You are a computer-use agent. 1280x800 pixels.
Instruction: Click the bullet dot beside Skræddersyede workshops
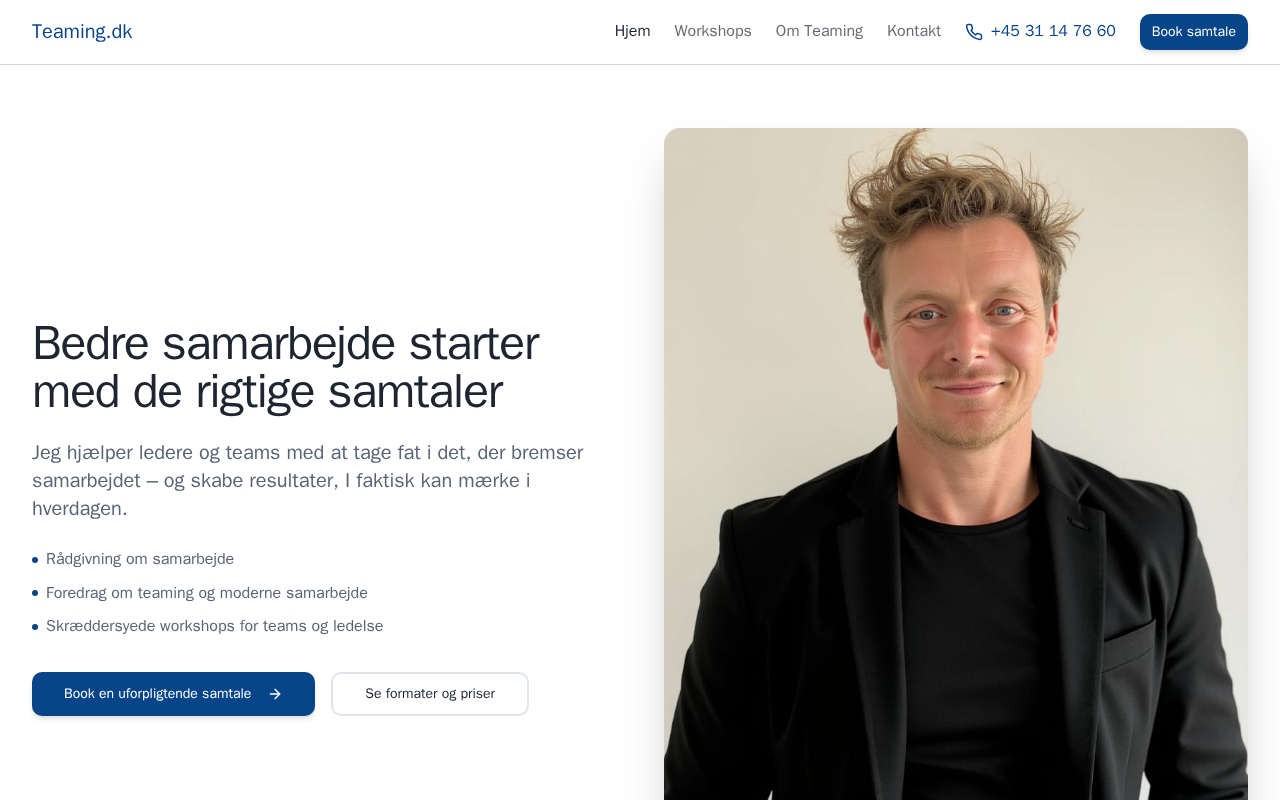pos(35,627)
